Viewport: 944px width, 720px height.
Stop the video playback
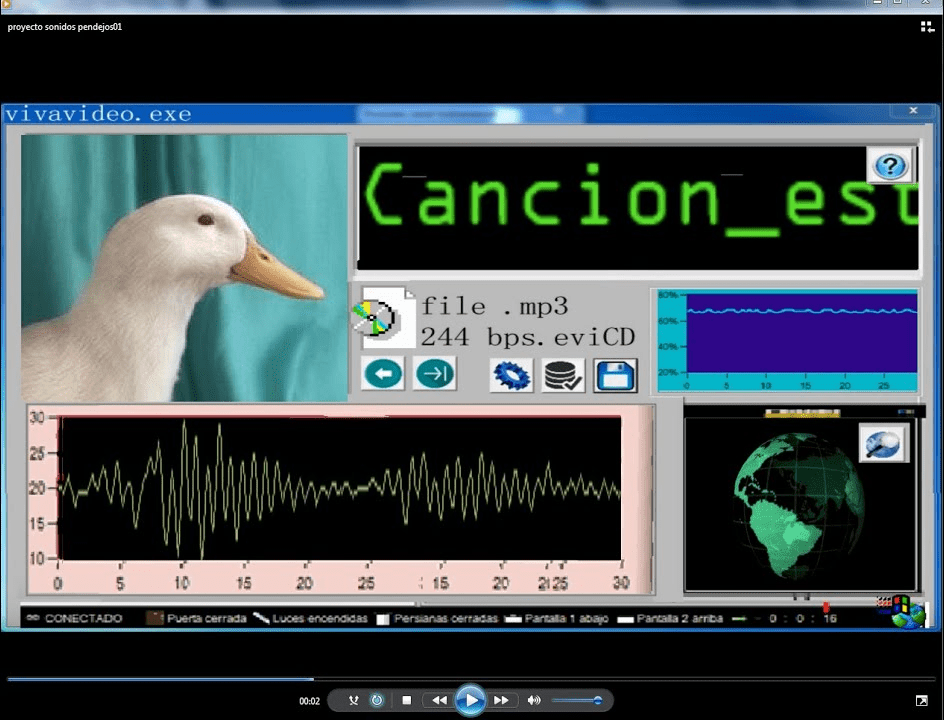pos(407,700)
